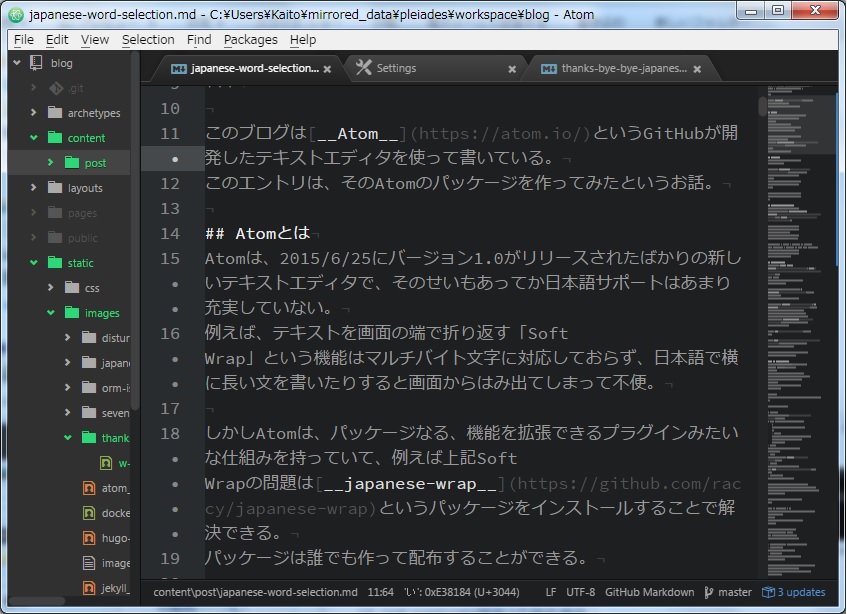Click the file path in status bar
Image resolution: width=847 pixels, height=614 pixels.
point(256,592)
